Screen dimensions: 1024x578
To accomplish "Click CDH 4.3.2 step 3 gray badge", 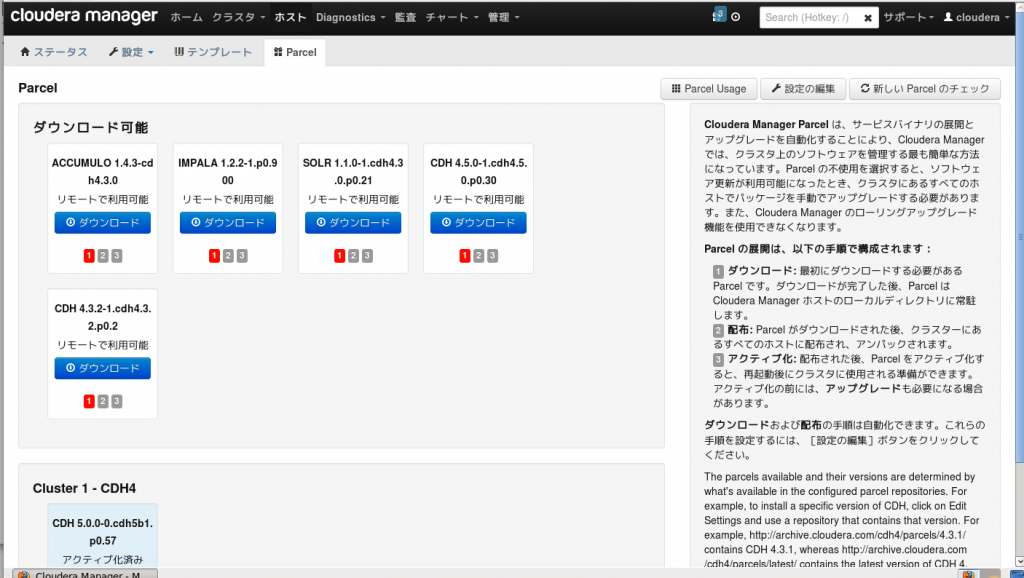I will pos(116,402).
